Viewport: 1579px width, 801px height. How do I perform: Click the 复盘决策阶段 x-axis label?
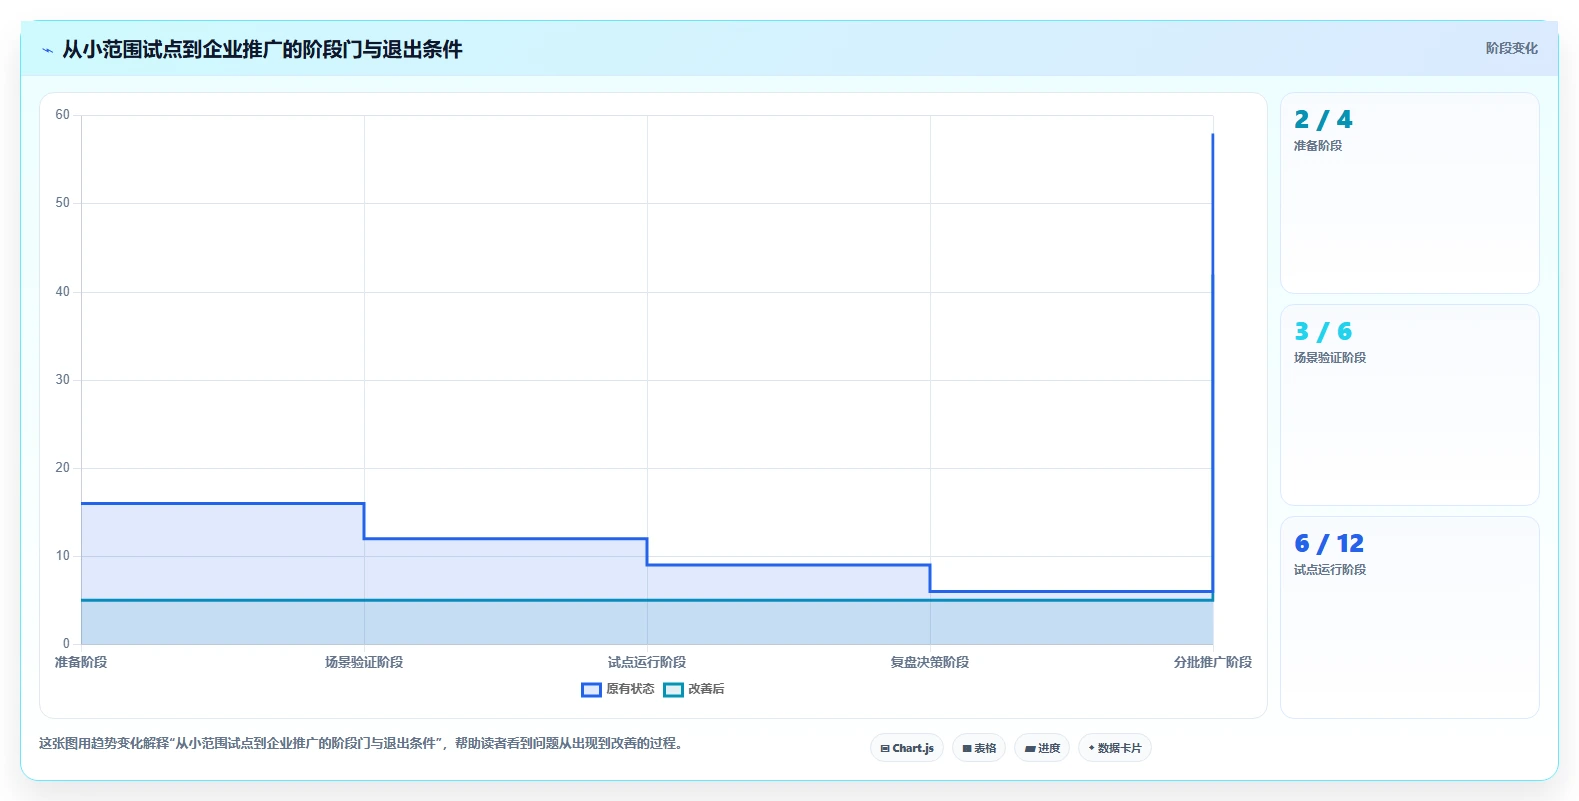click(x=930, y=662)
